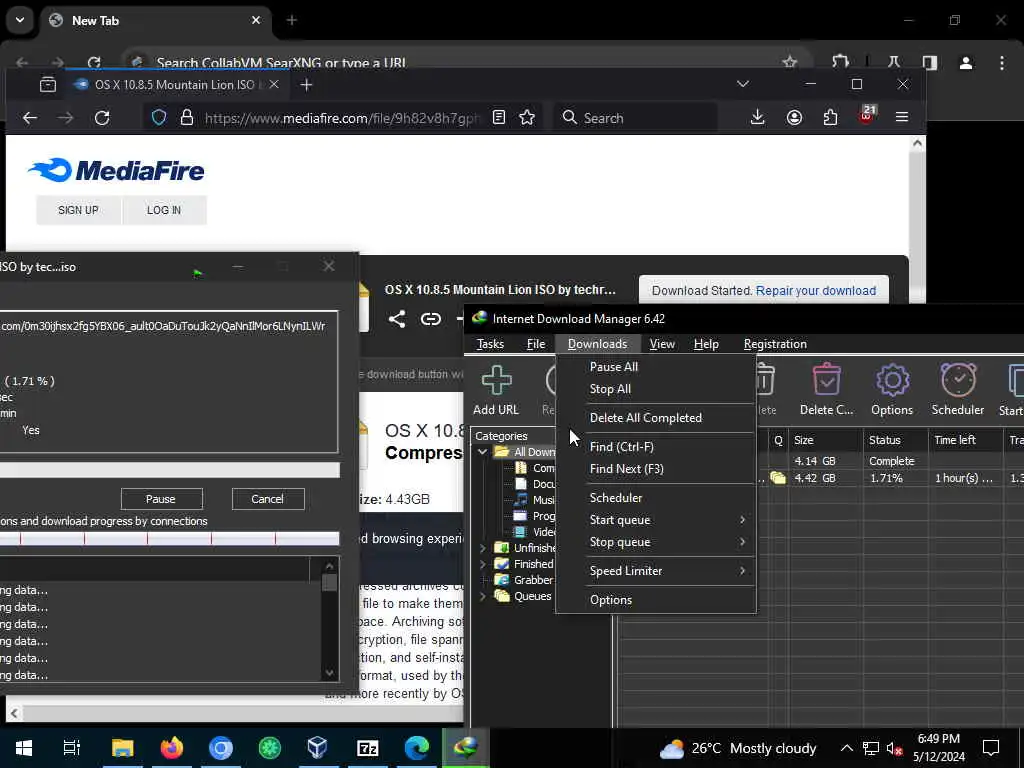Open the IDM Registration menu
The image size is (1024, 768).
(x=775, y=344)
